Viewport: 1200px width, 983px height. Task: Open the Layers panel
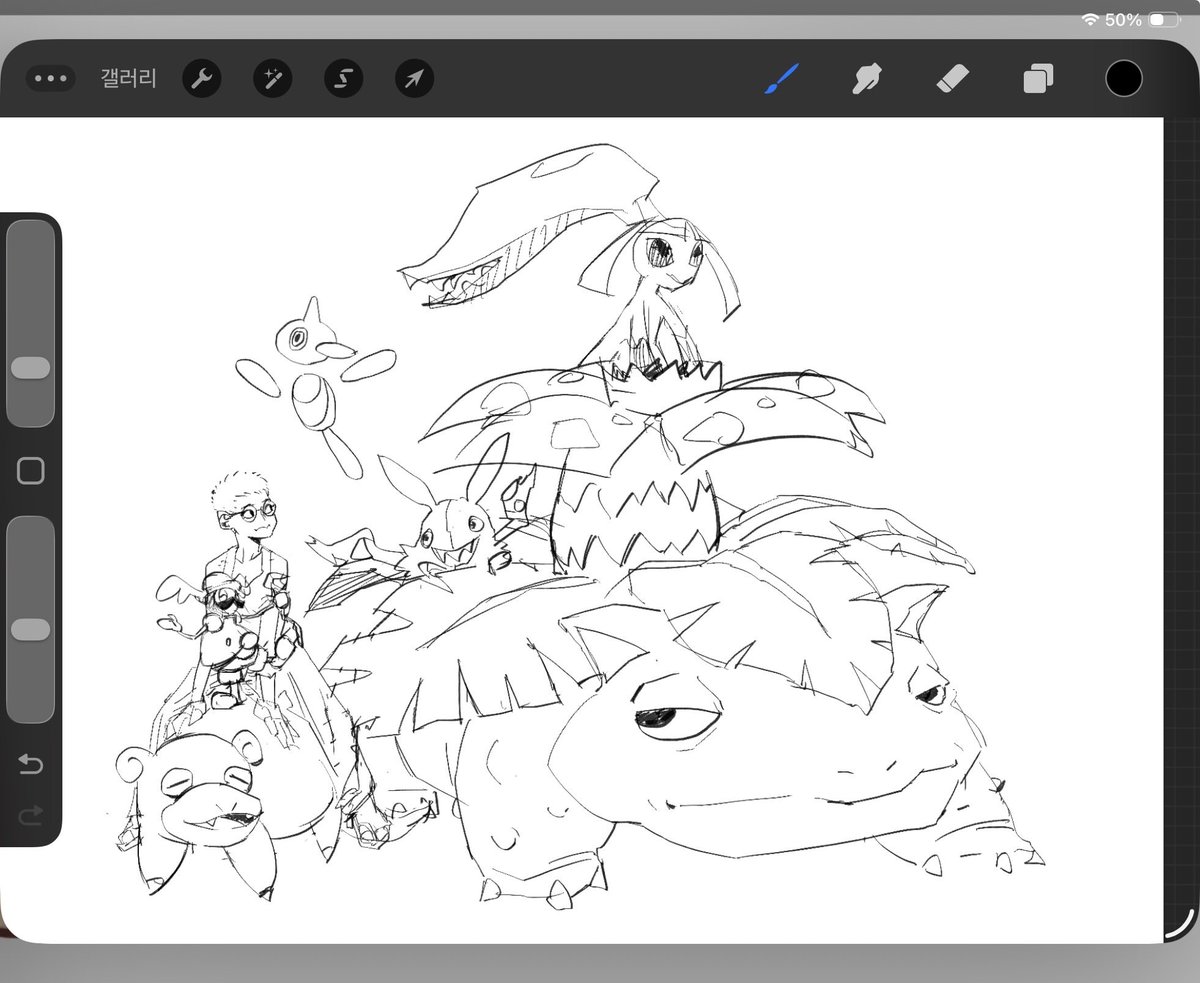1038,79
